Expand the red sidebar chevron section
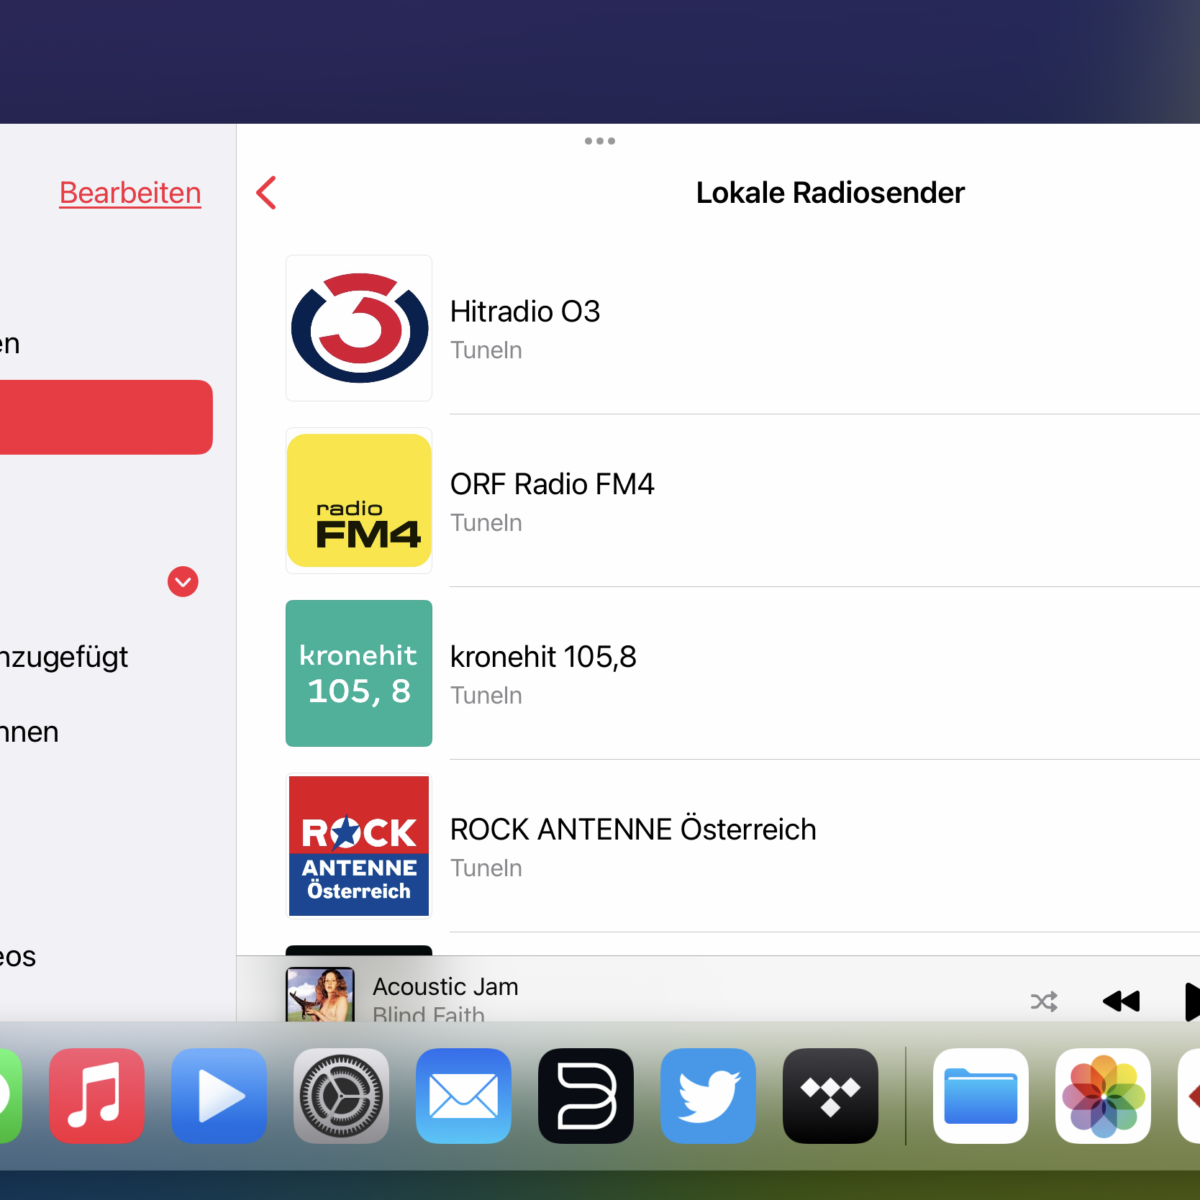 coord(183,582)
